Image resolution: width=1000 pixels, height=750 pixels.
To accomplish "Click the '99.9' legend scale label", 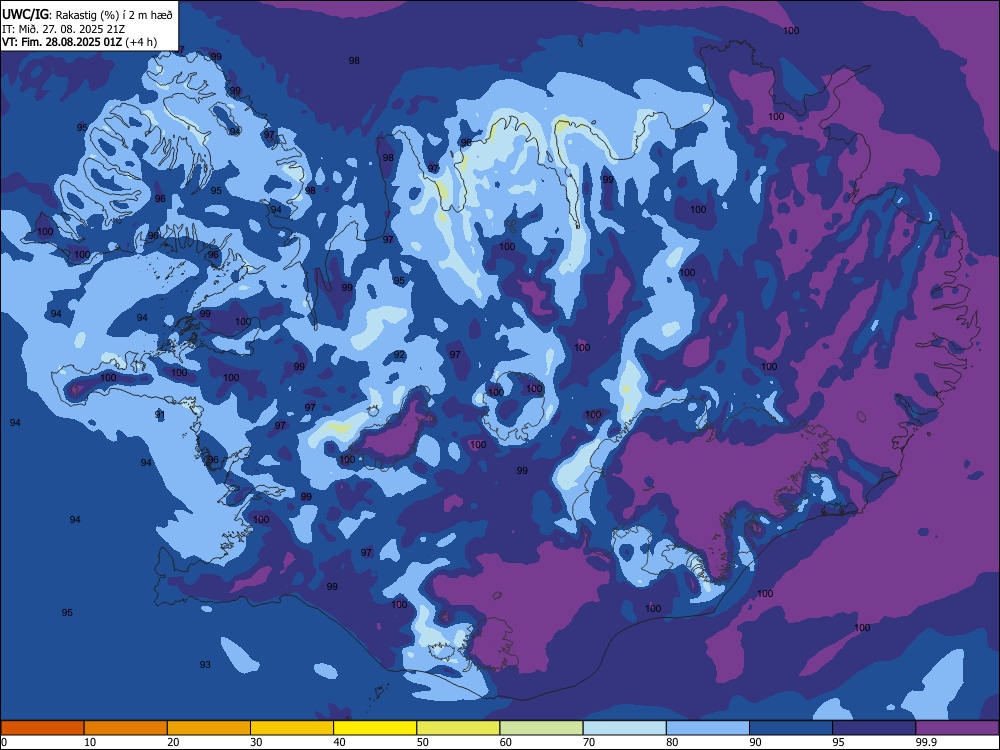I will pos(925,742).
